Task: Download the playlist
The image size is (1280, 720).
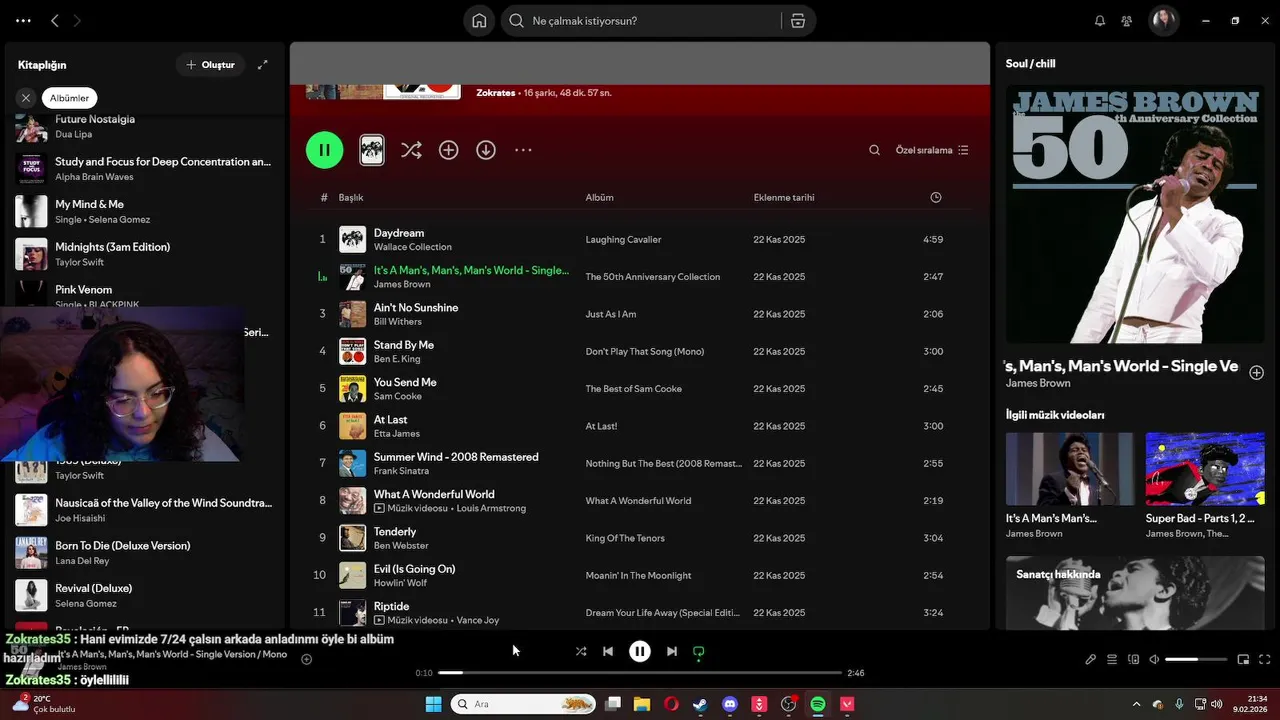Action: (x=486, y=150)
